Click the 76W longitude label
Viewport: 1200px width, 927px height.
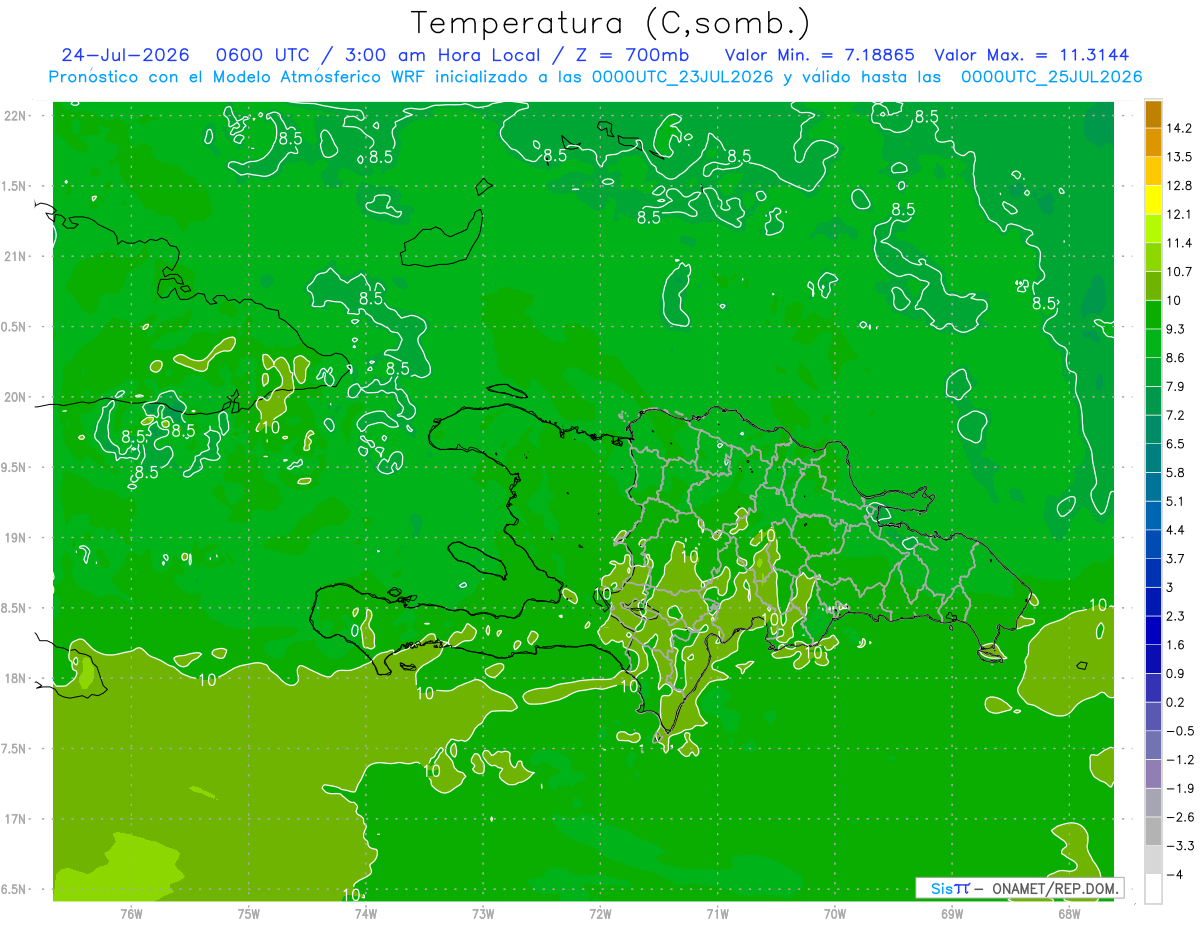coord(131,913)
